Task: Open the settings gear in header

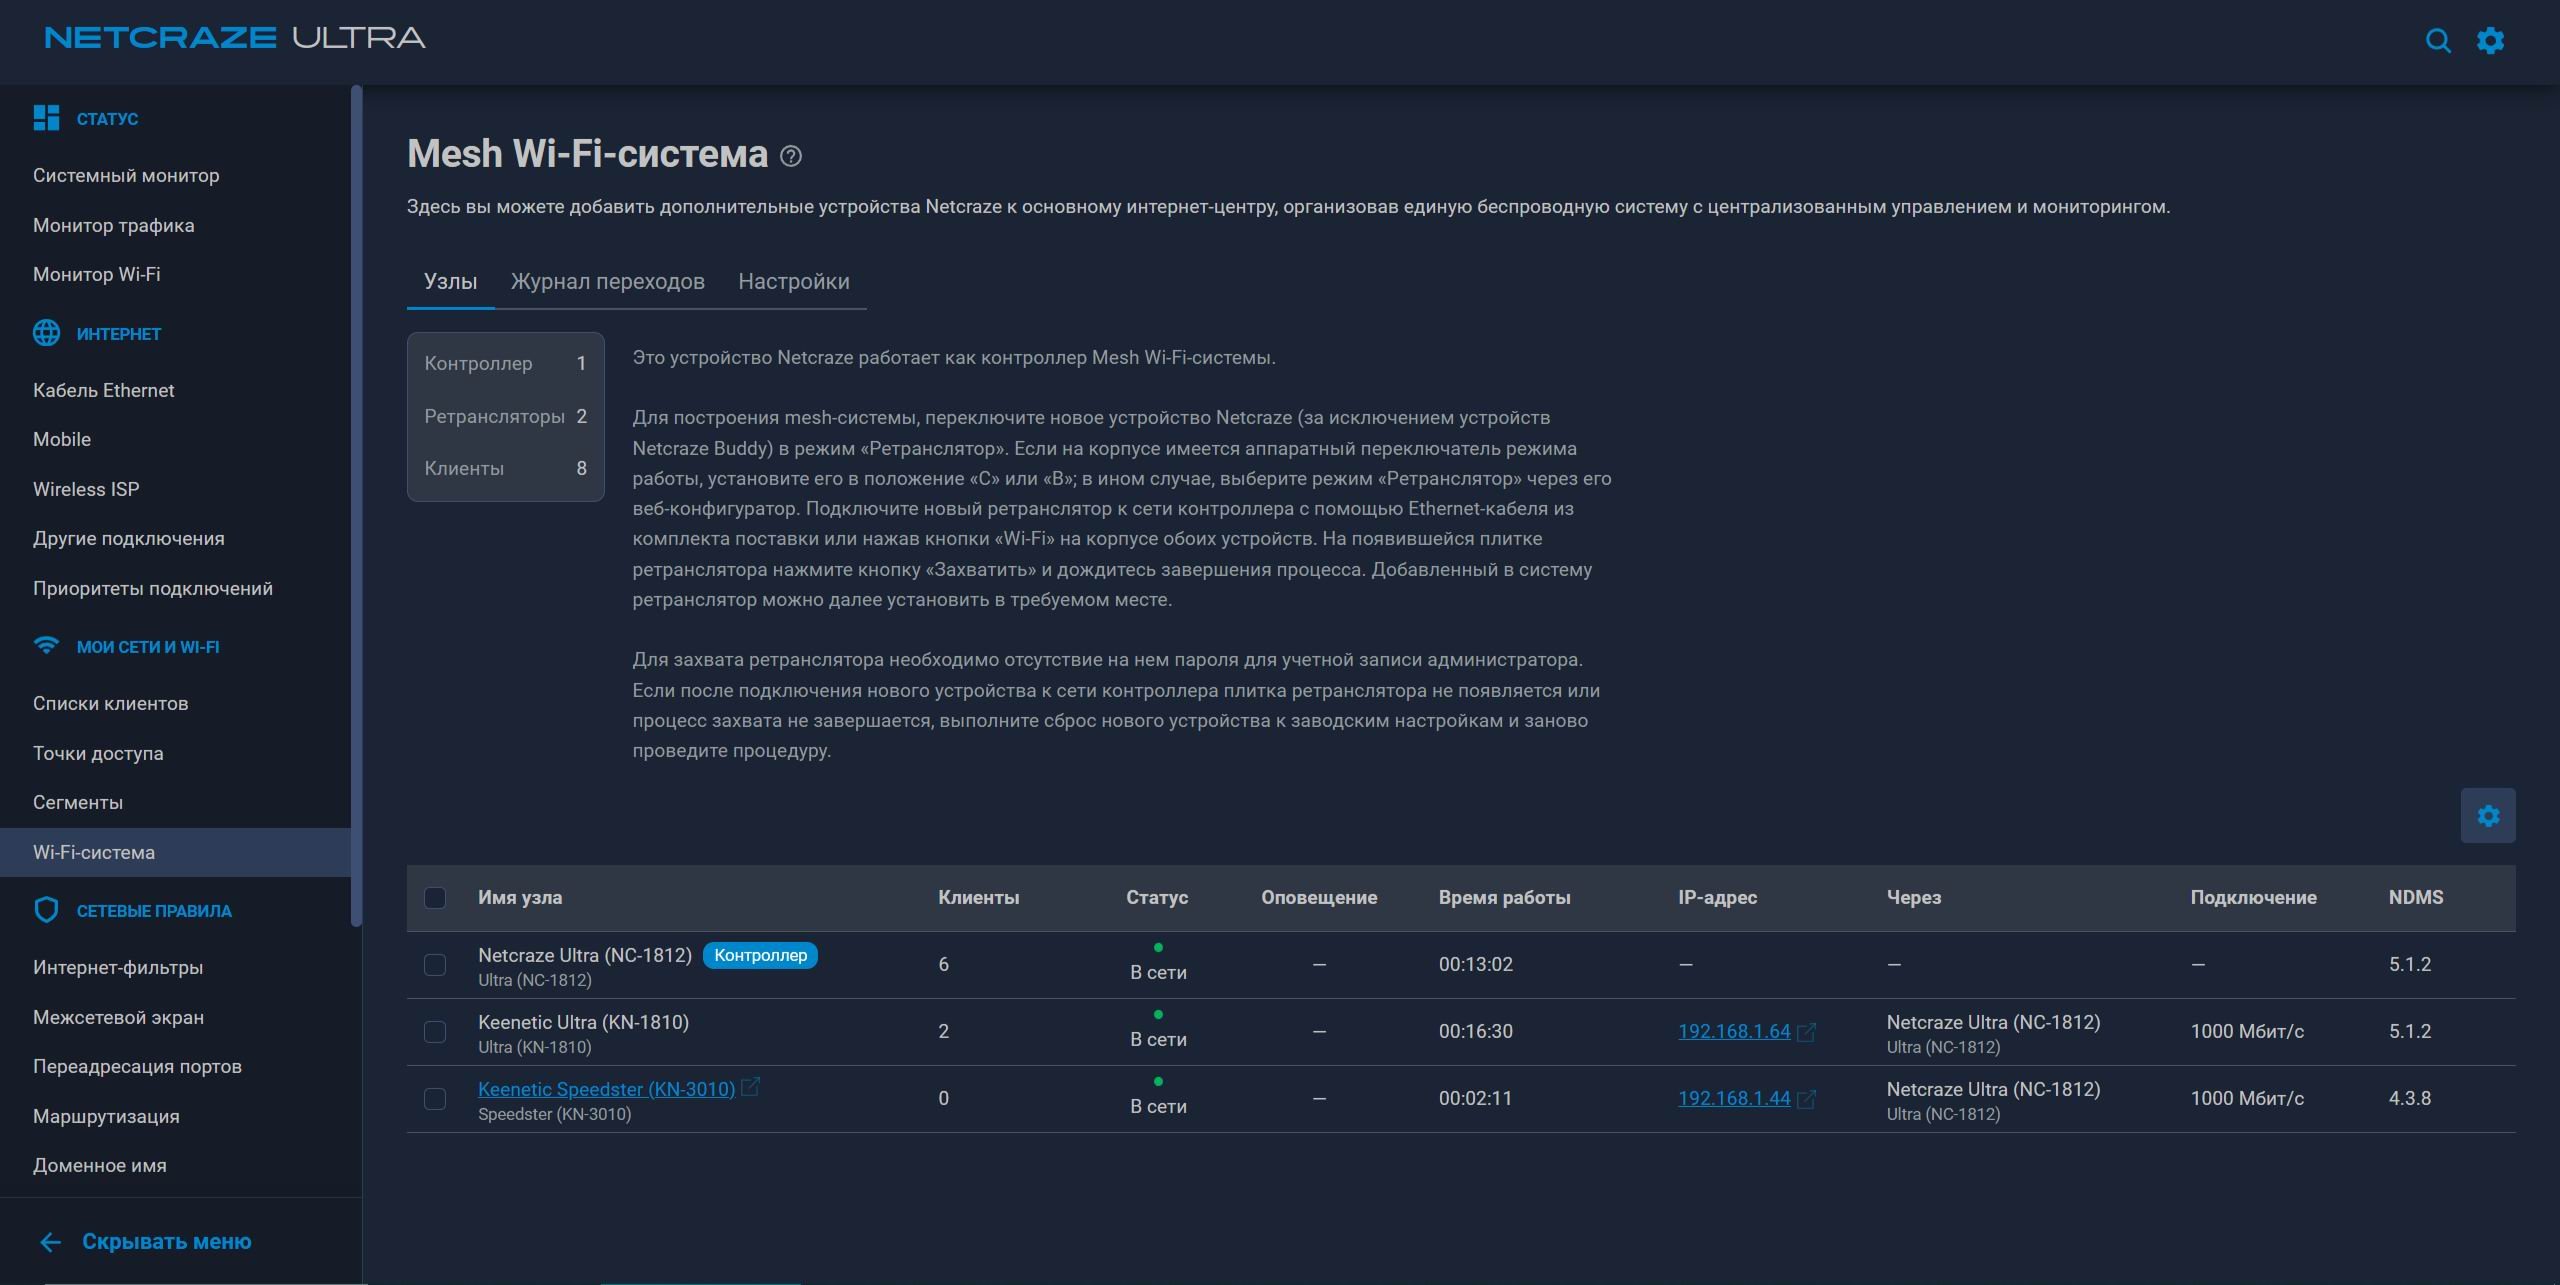Action: coord(2490,41)
